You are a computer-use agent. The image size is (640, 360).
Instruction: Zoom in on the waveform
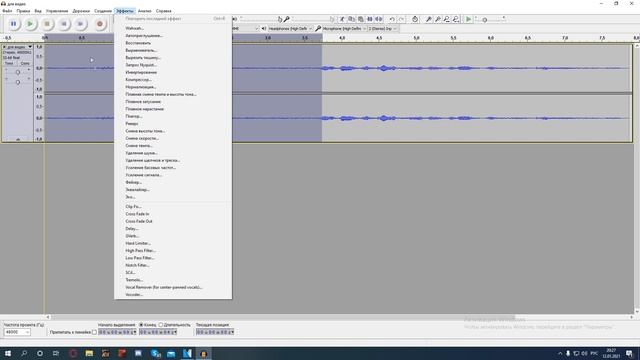429,19
